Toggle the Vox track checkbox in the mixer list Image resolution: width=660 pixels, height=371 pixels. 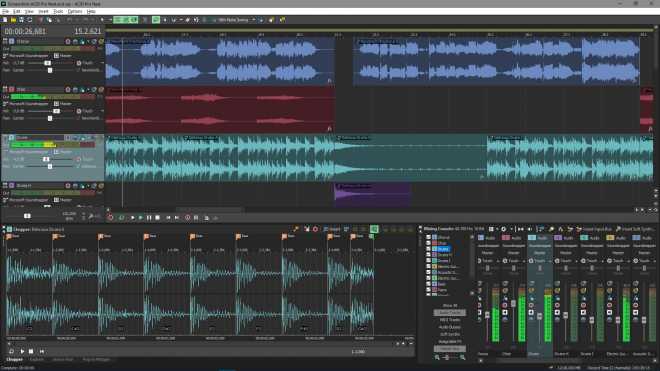(x=428, y=243)
